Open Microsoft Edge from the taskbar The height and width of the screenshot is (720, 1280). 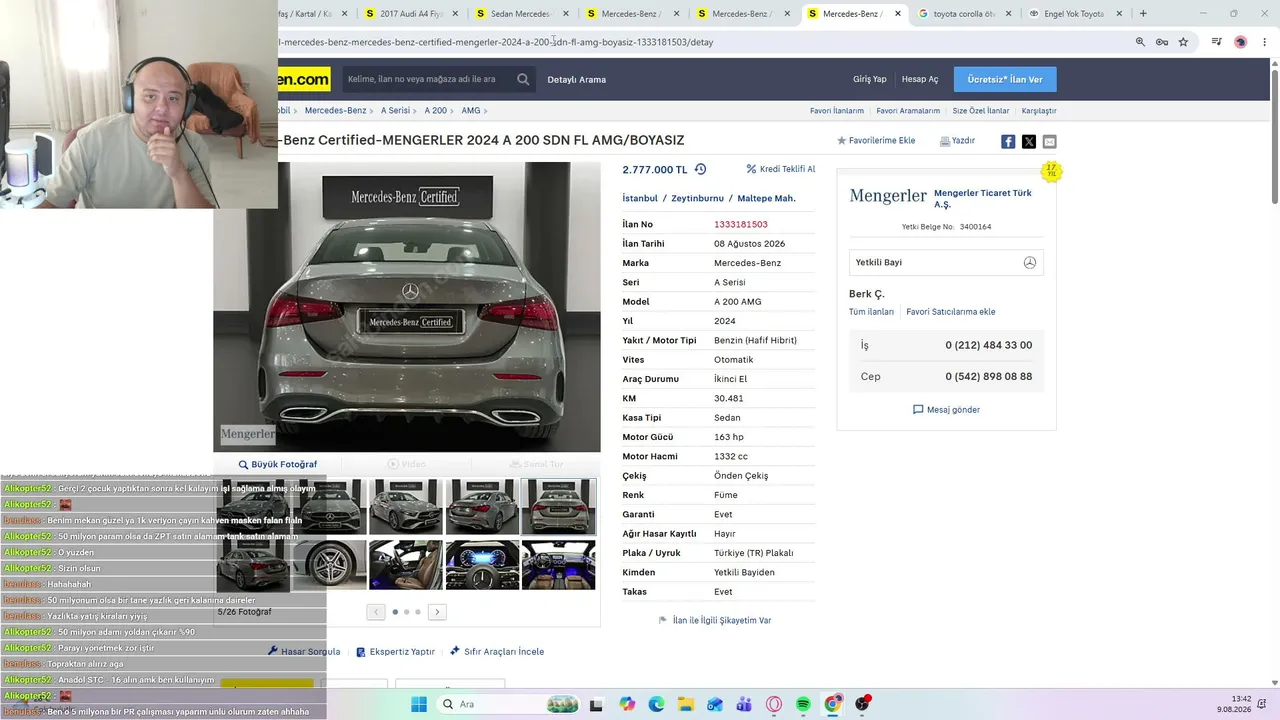656,704
